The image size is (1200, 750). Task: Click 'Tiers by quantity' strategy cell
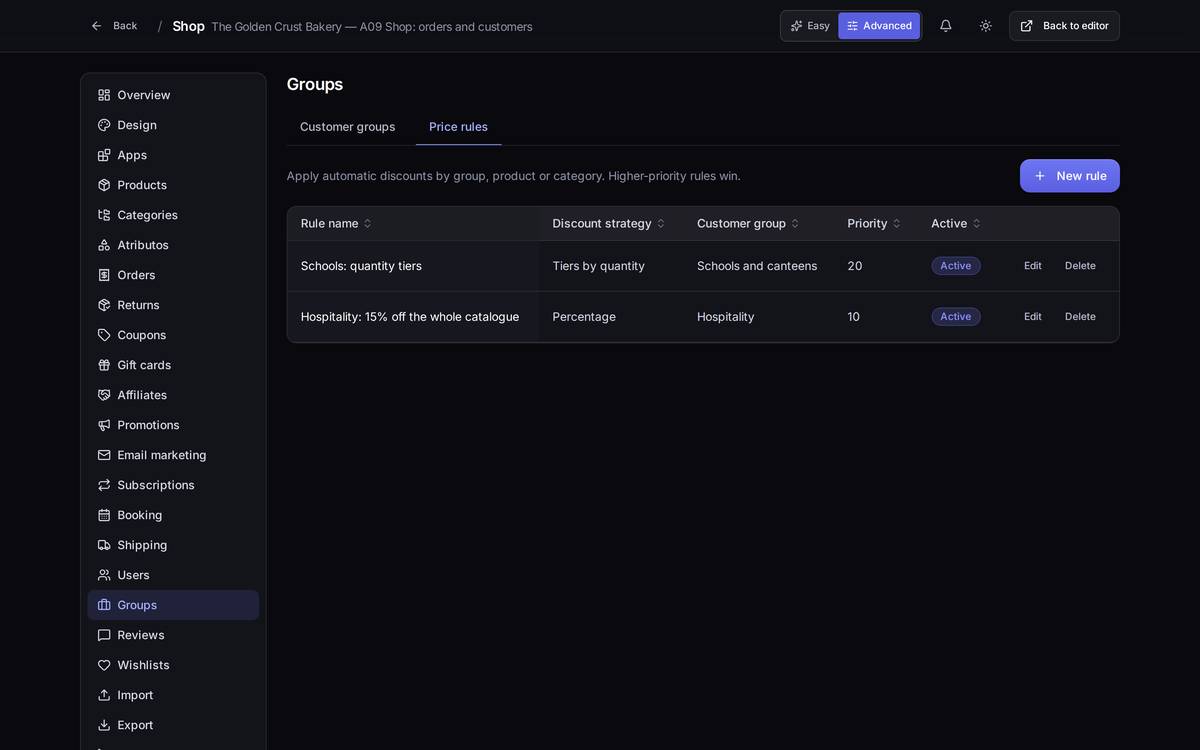[599, 266]
